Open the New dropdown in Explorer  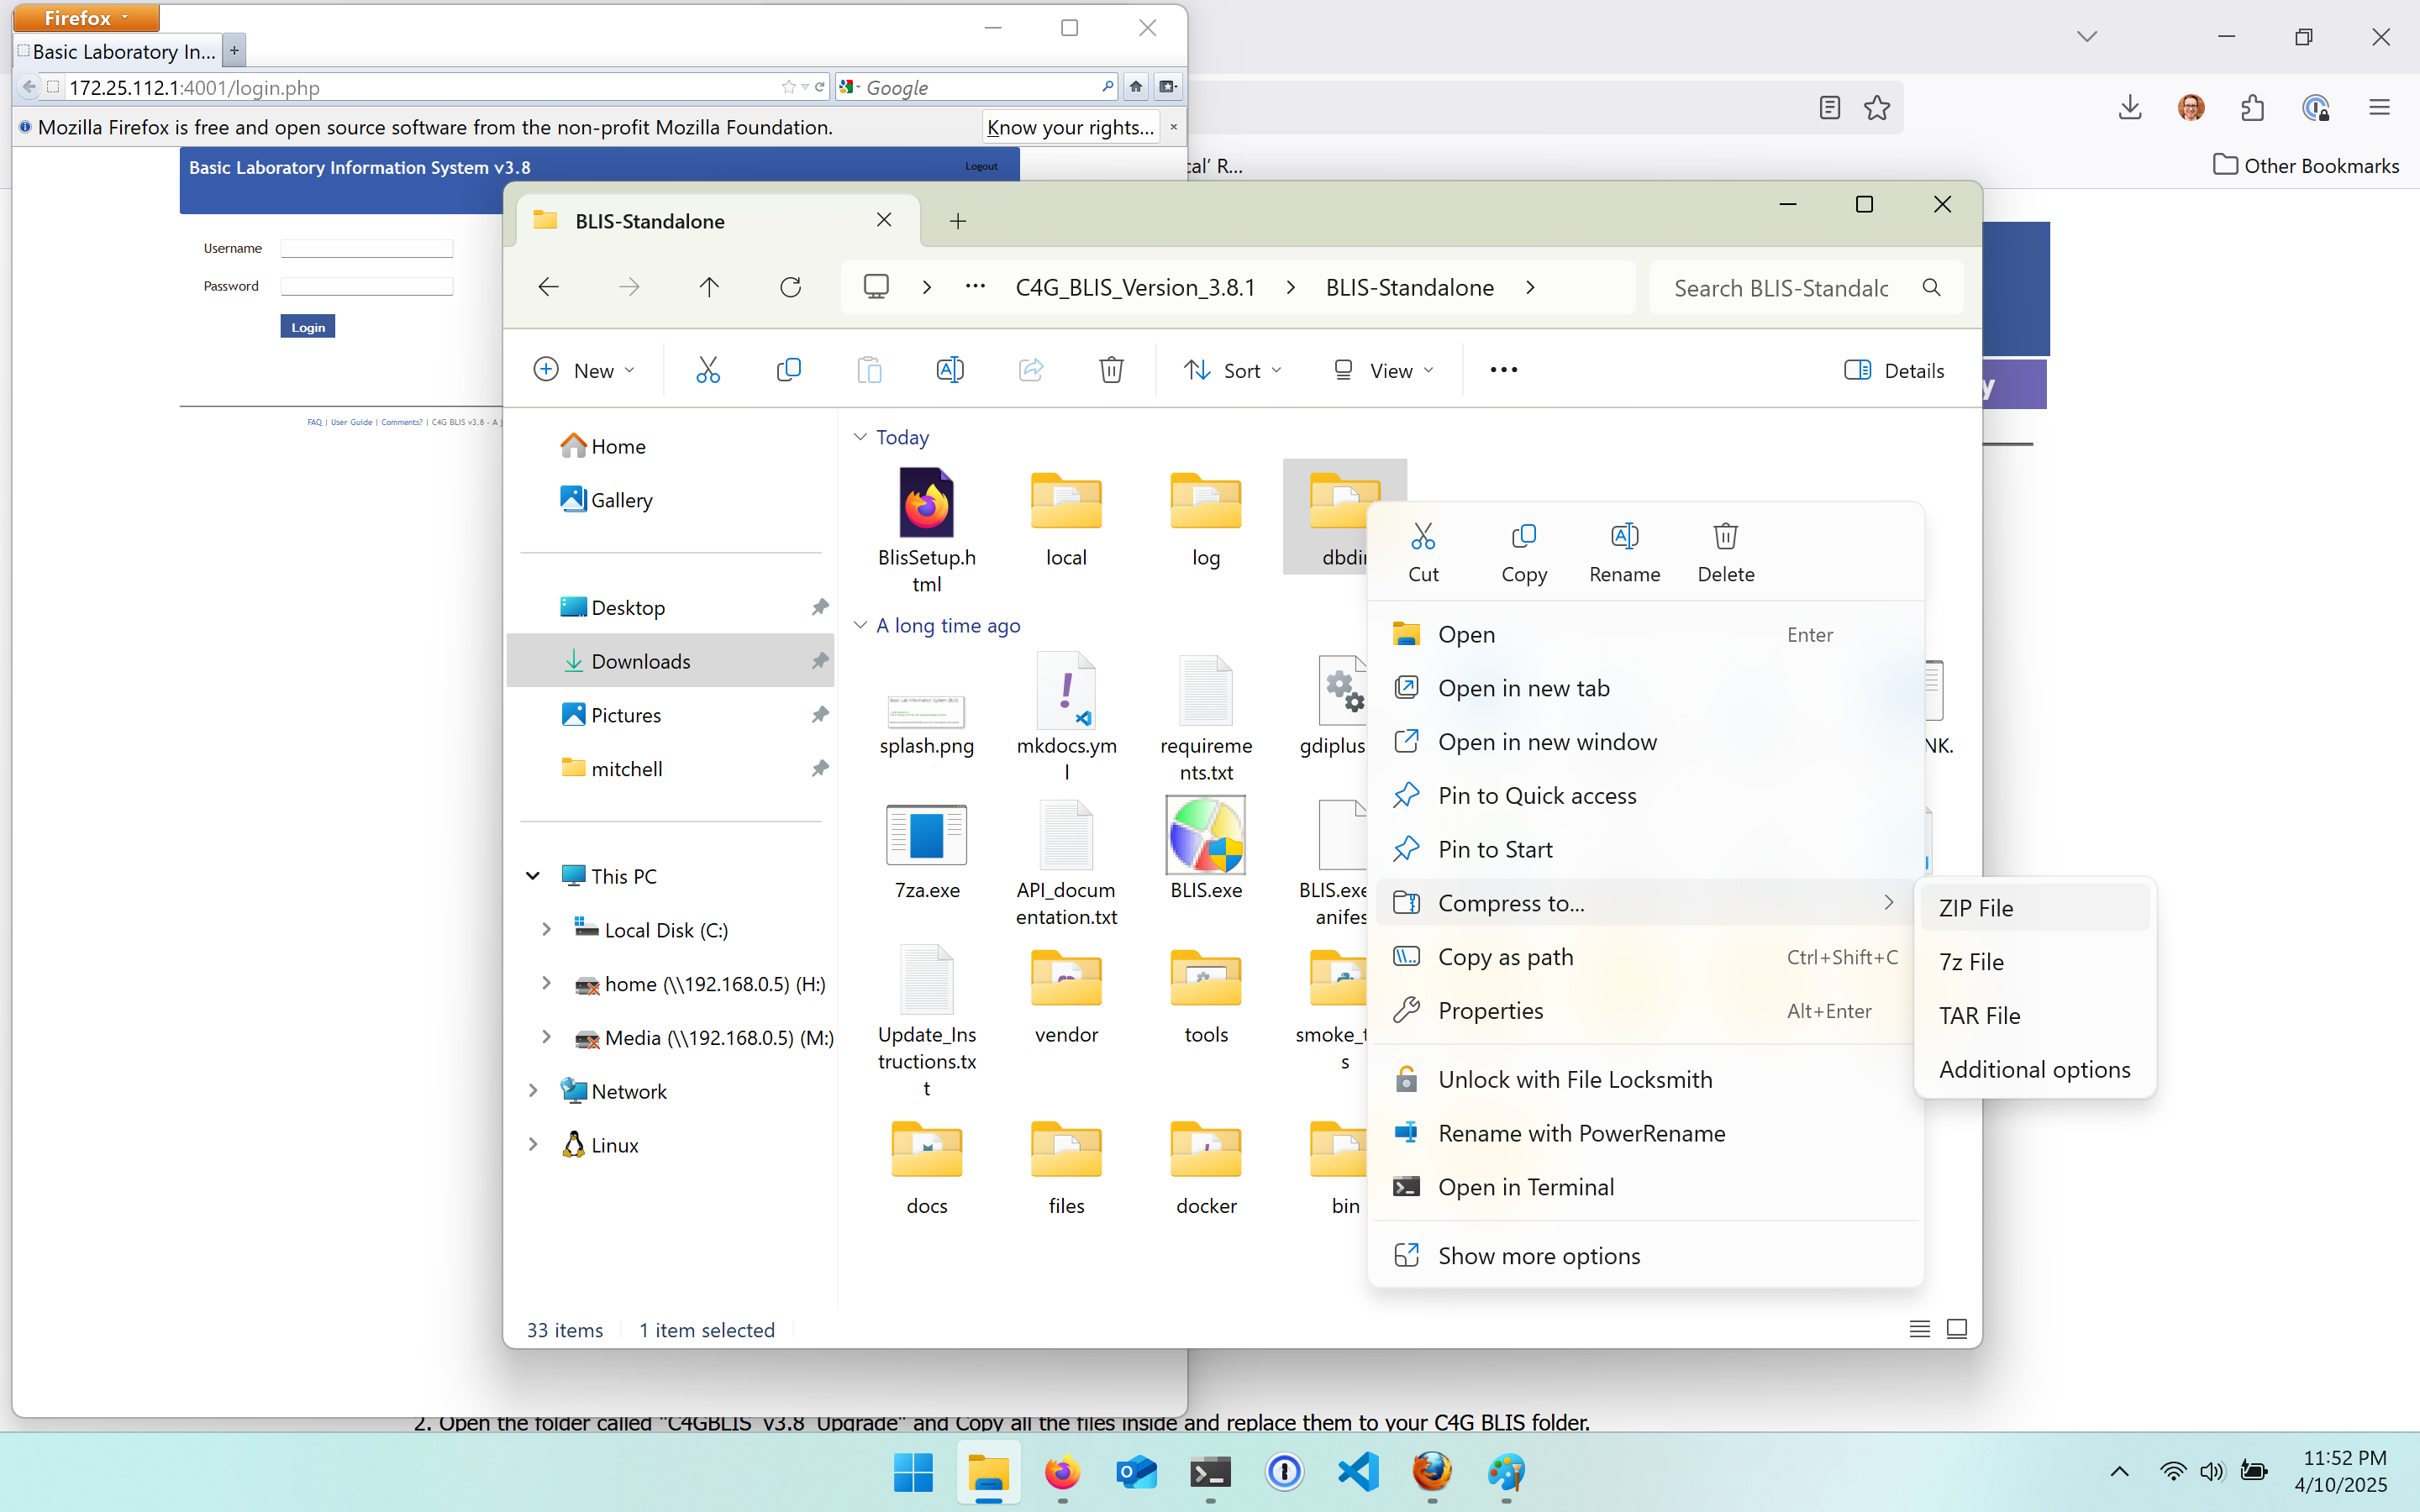tap(584, 370)
